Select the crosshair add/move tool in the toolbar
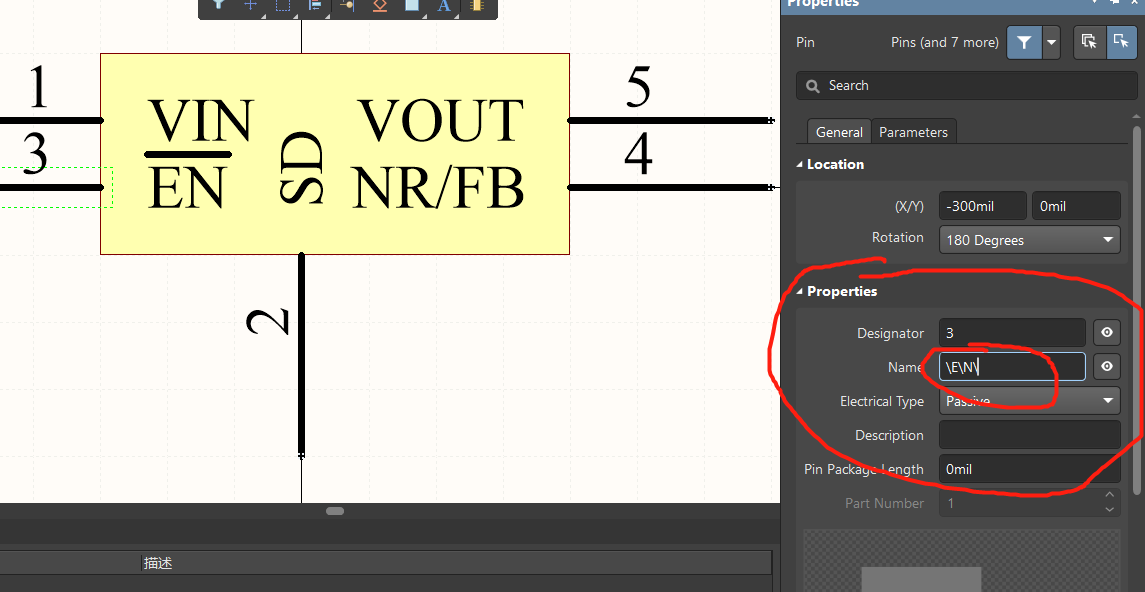The height and width of the screenshot is (592, 1145). coord(250,5)
